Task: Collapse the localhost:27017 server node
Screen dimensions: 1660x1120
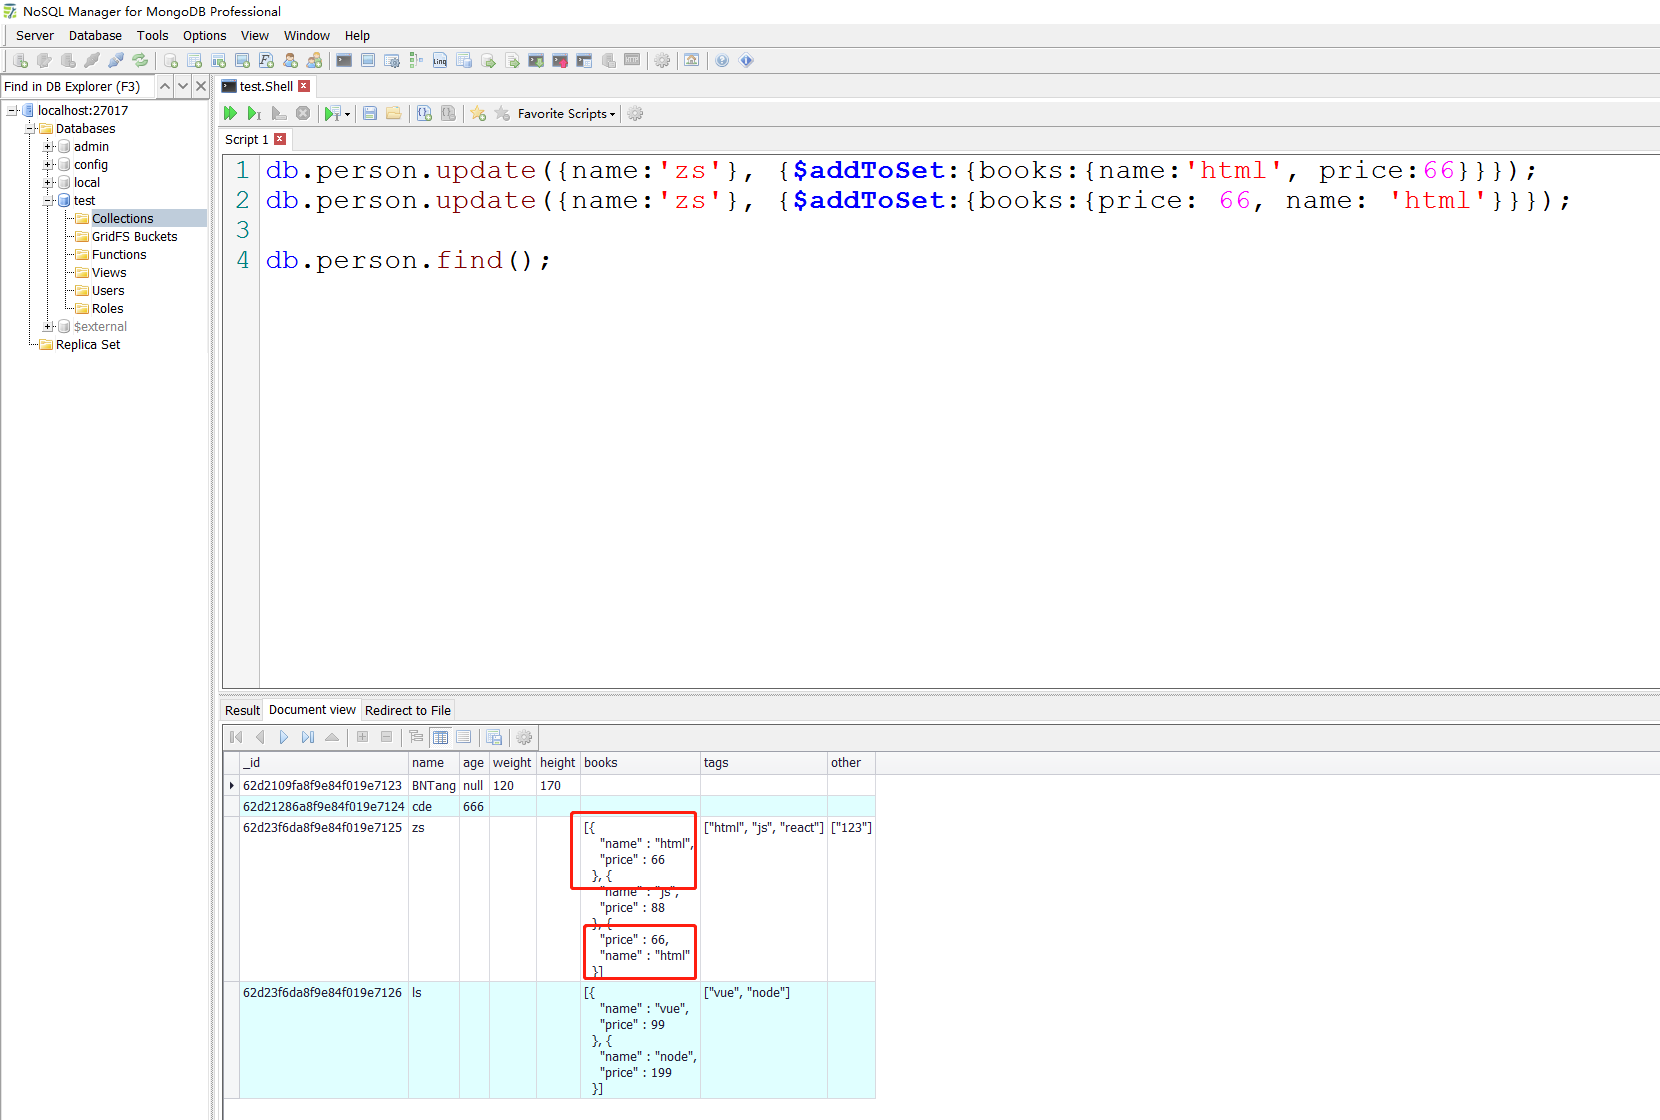Action: [x=12, y=111]
